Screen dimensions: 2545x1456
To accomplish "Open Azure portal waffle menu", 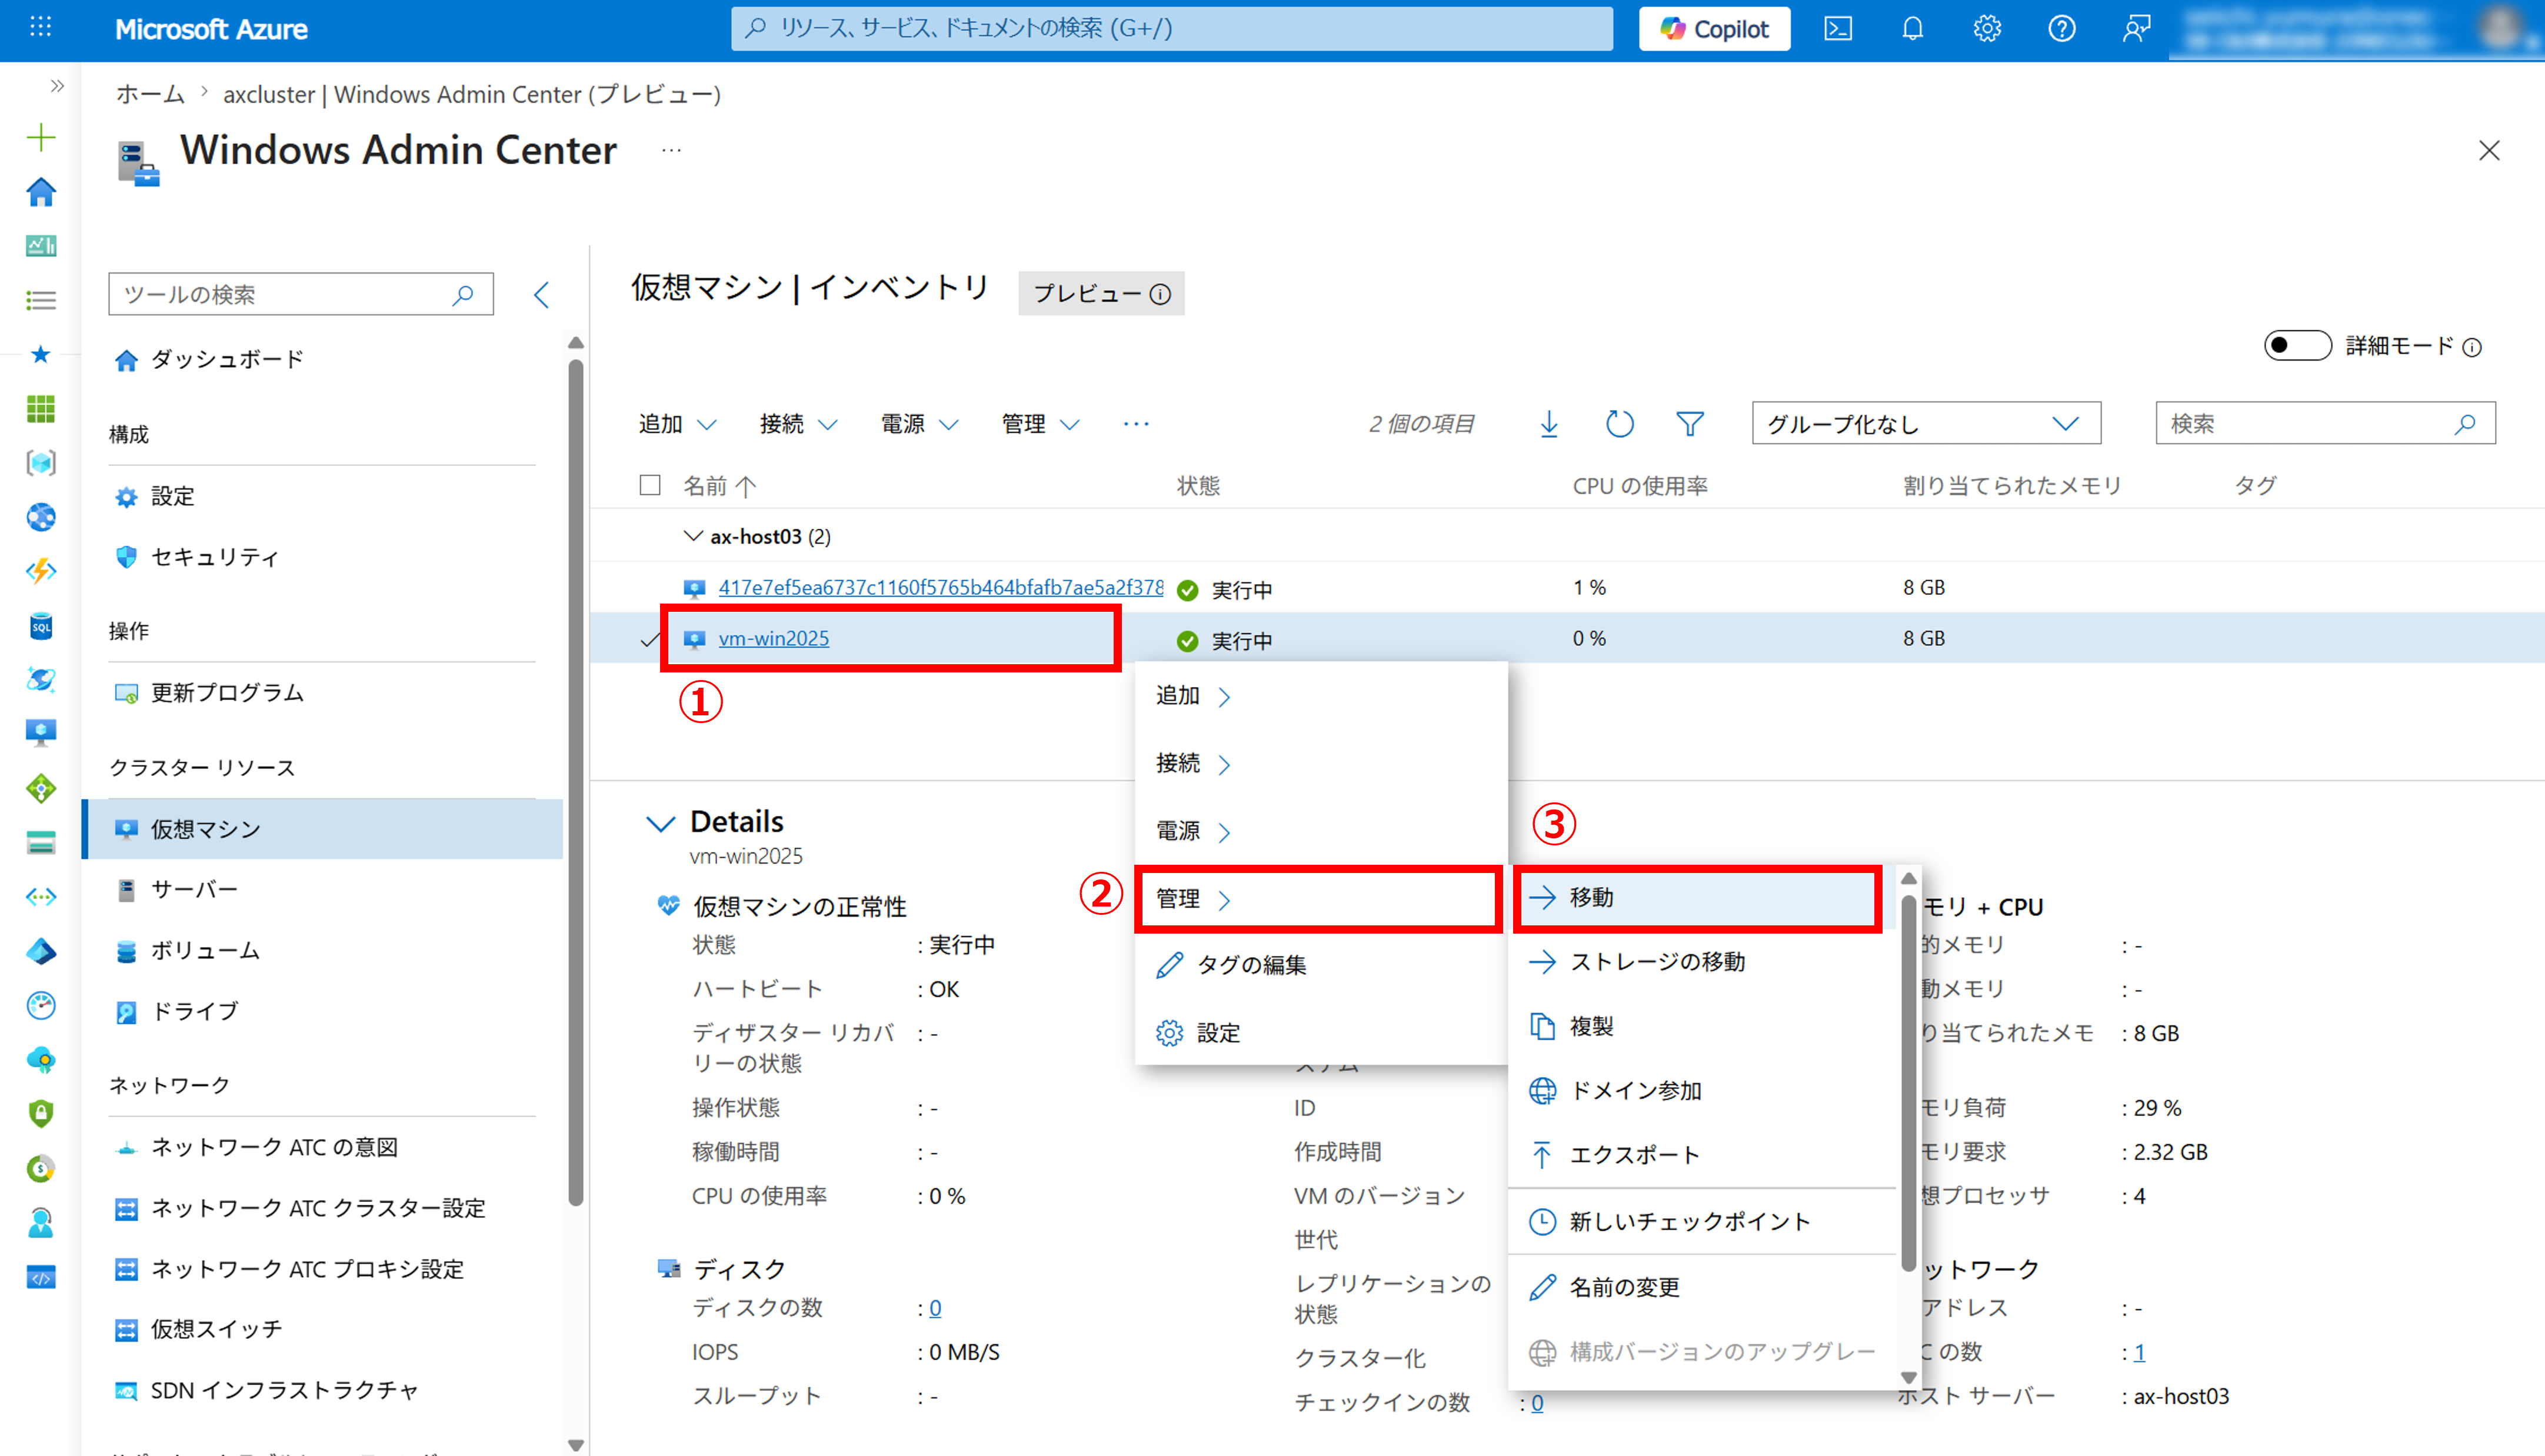I will [41, 28].
